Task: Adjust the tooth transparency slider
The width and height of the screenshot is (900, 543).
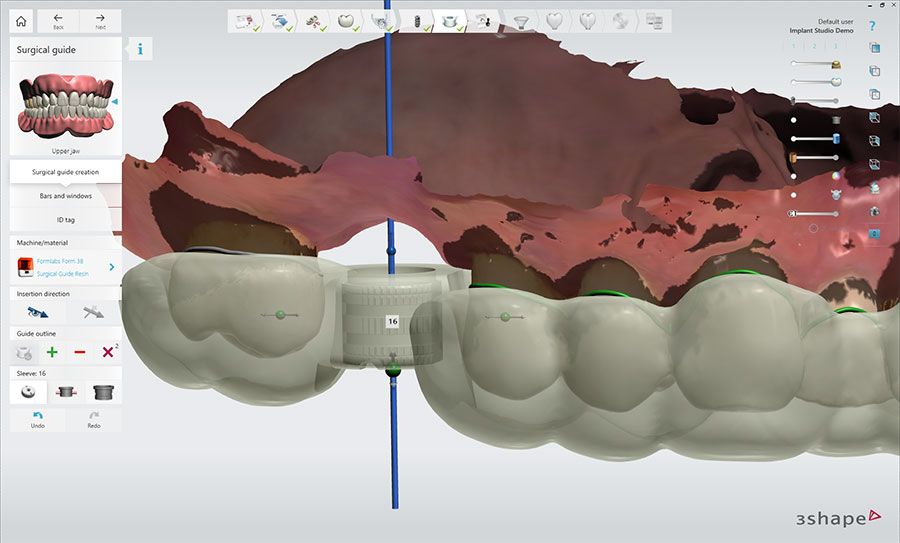Action: [x=815, y=82]
